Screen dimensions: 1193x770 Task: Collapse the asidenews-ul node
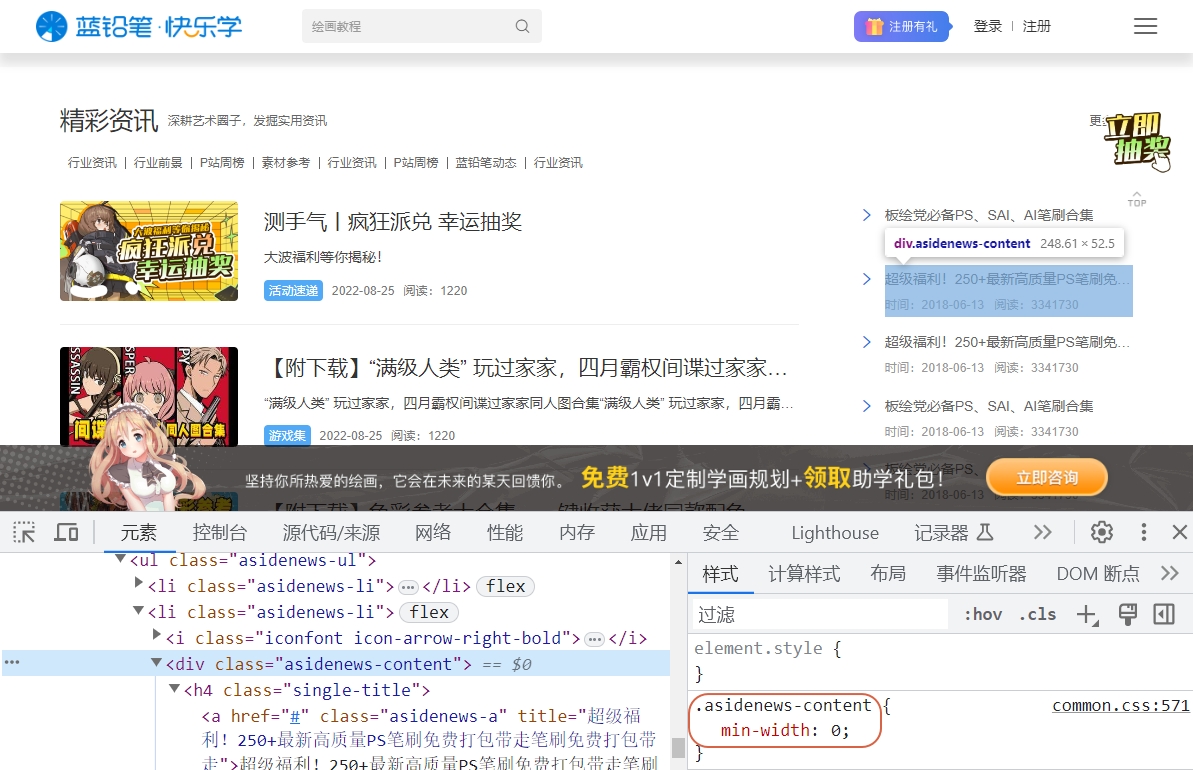120,559
